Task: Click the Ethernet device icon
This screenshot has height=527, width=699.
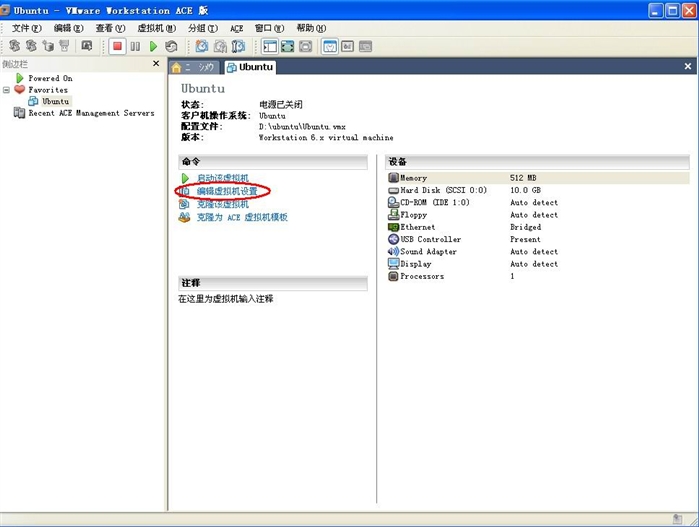Action: click(393, 227)
